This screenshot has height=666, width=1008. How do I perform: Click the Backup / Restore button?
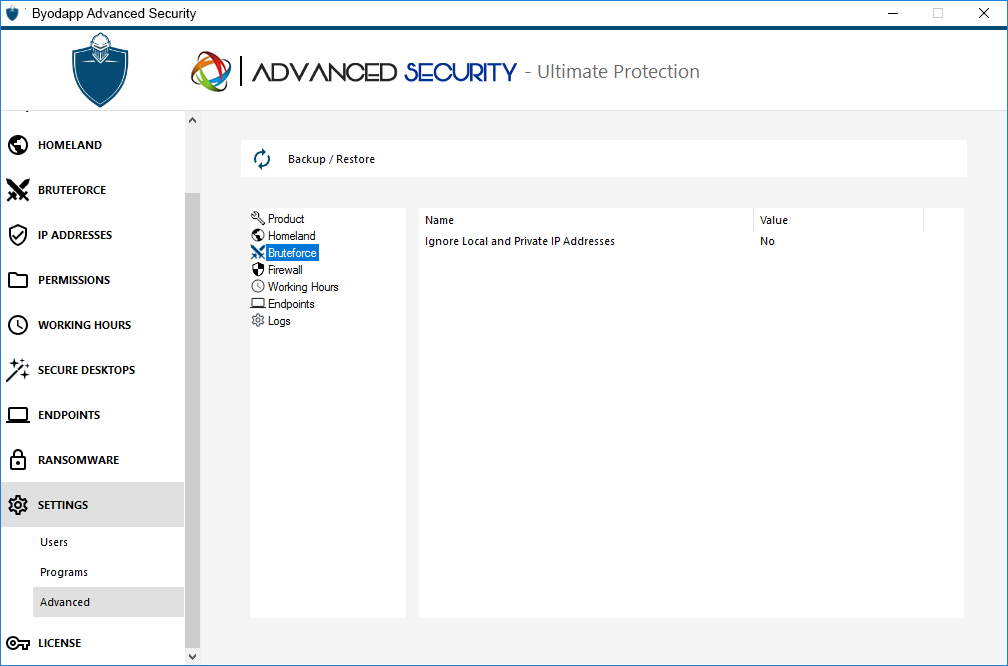click(604, 159)
